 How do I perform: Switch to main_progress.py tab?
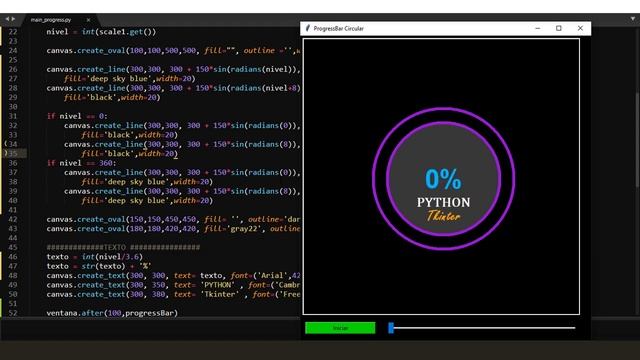(51, 20)
